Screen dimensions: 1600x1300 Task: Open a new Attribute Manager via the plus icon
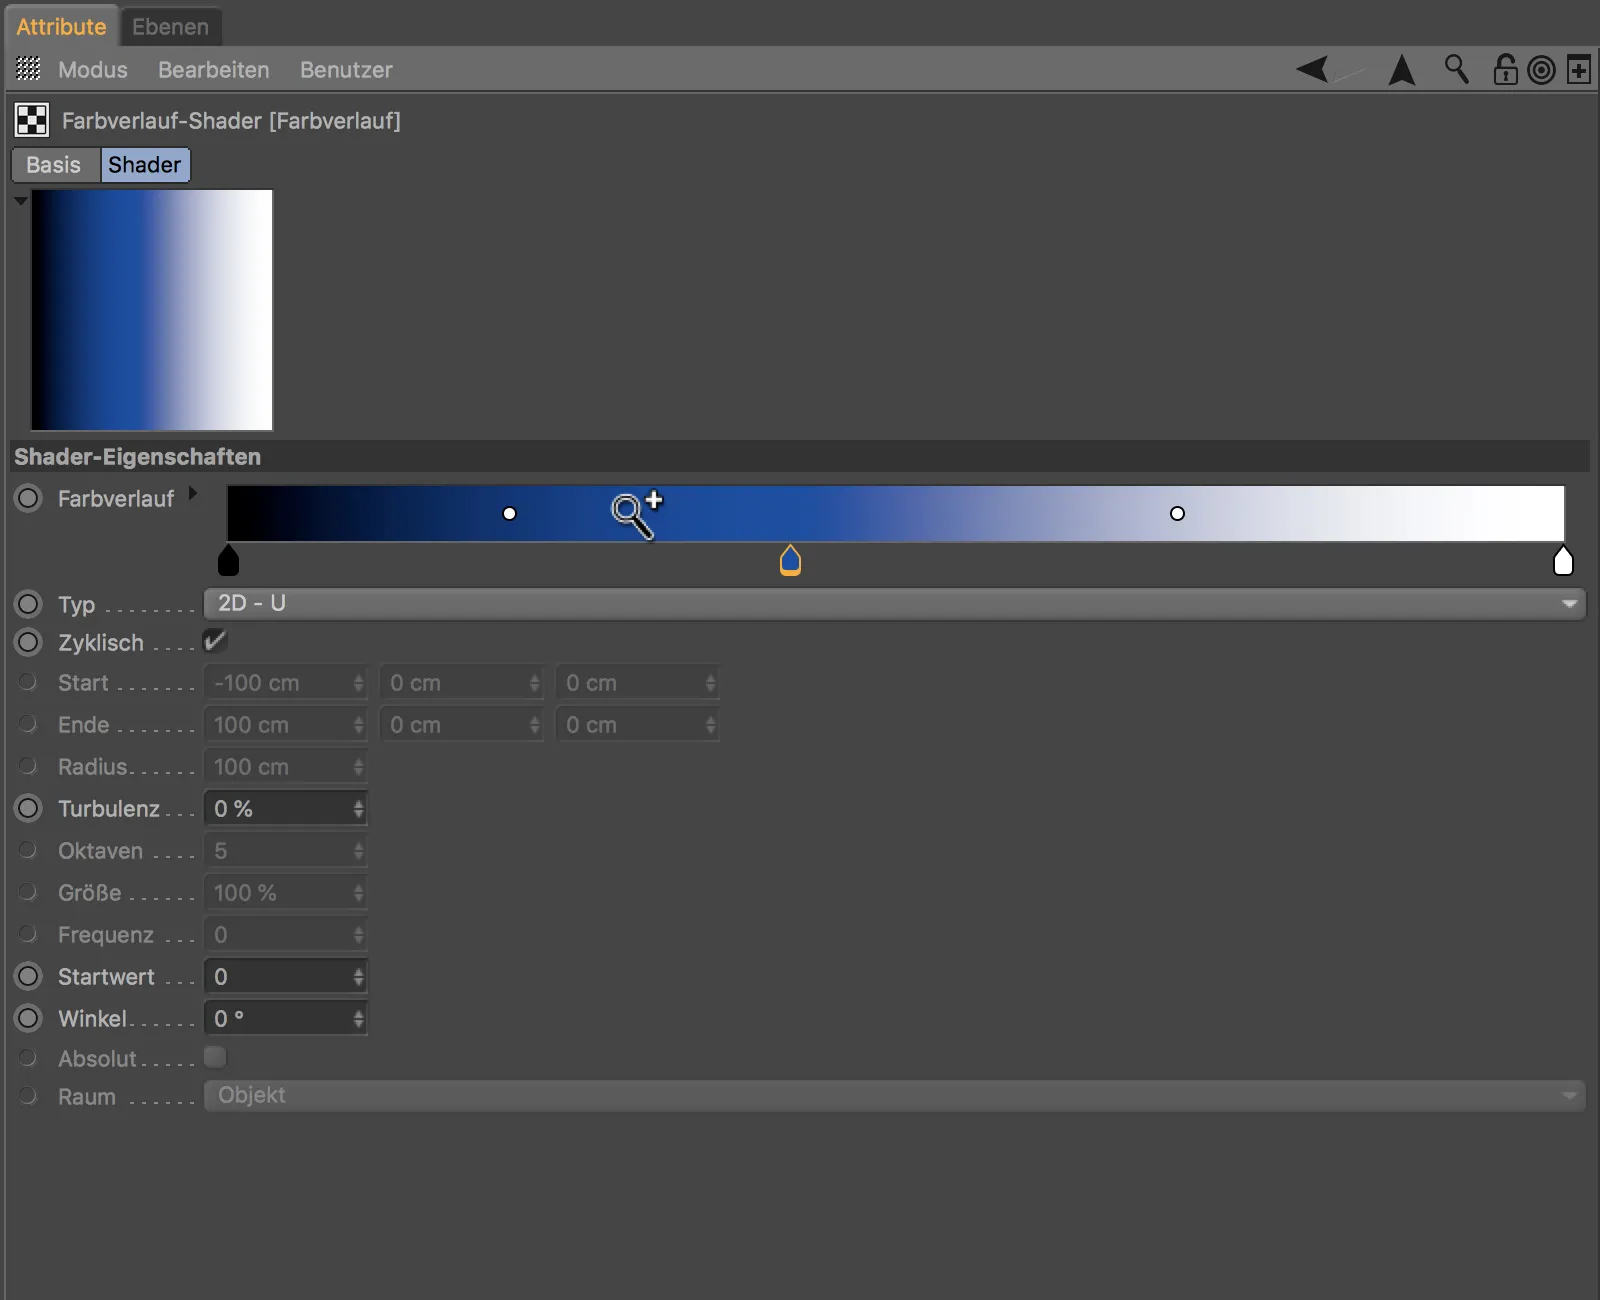tap(1580, 69)
